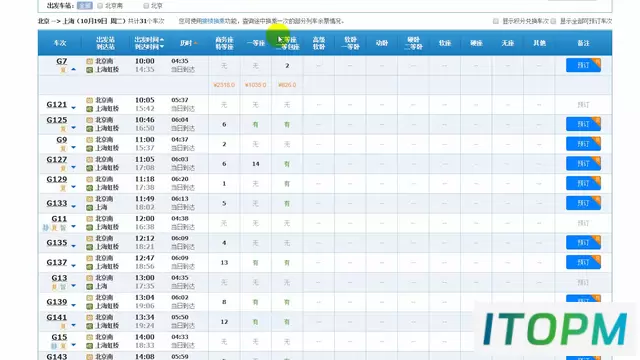Select the 全部 departure station filter

click(x=84, y=6)
